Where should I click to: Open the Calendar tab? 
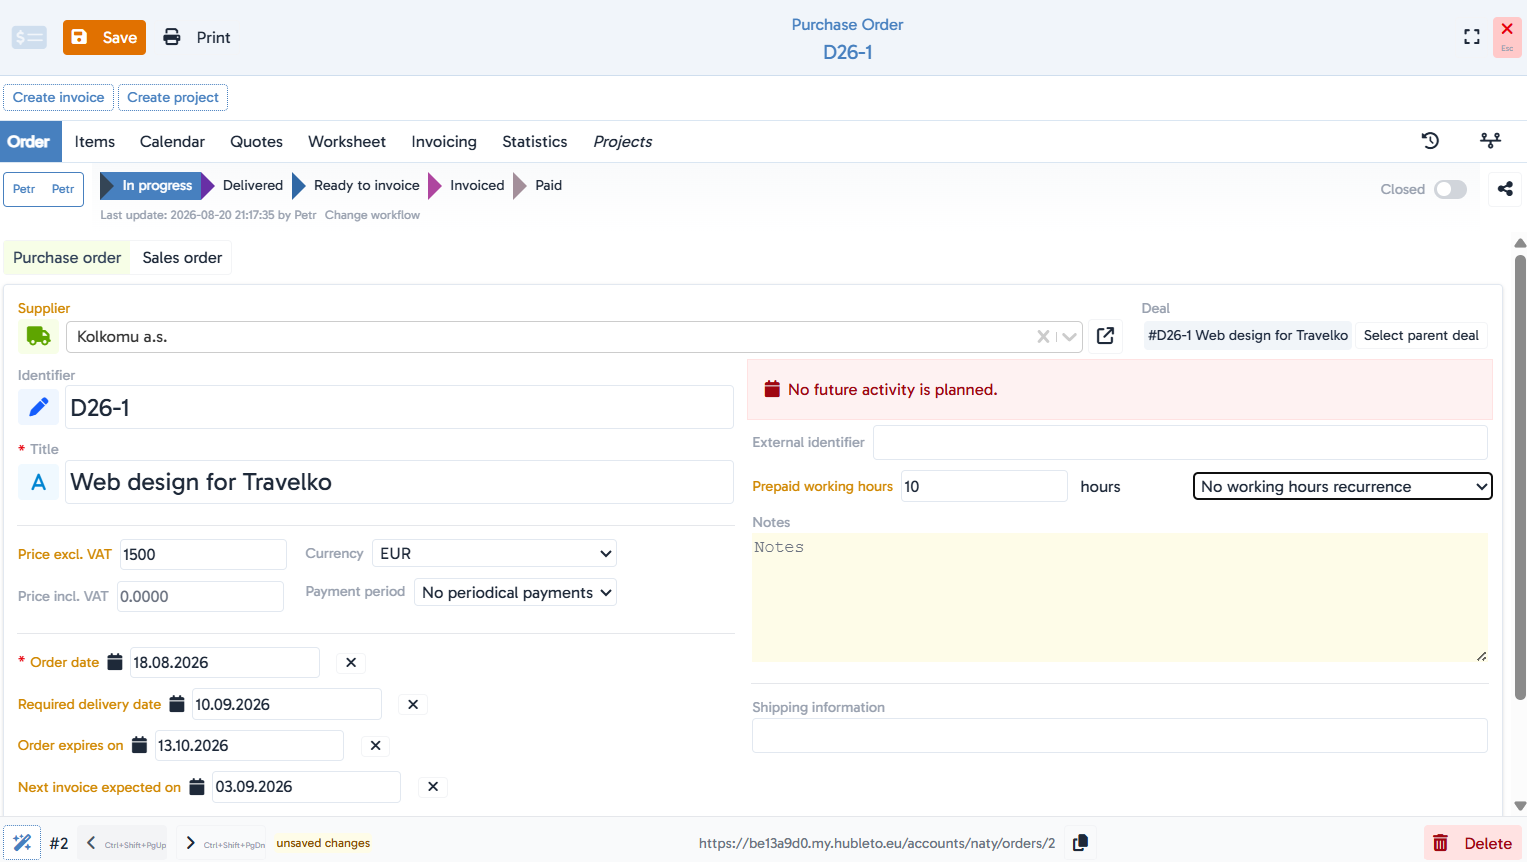click(x=172, y=142)
